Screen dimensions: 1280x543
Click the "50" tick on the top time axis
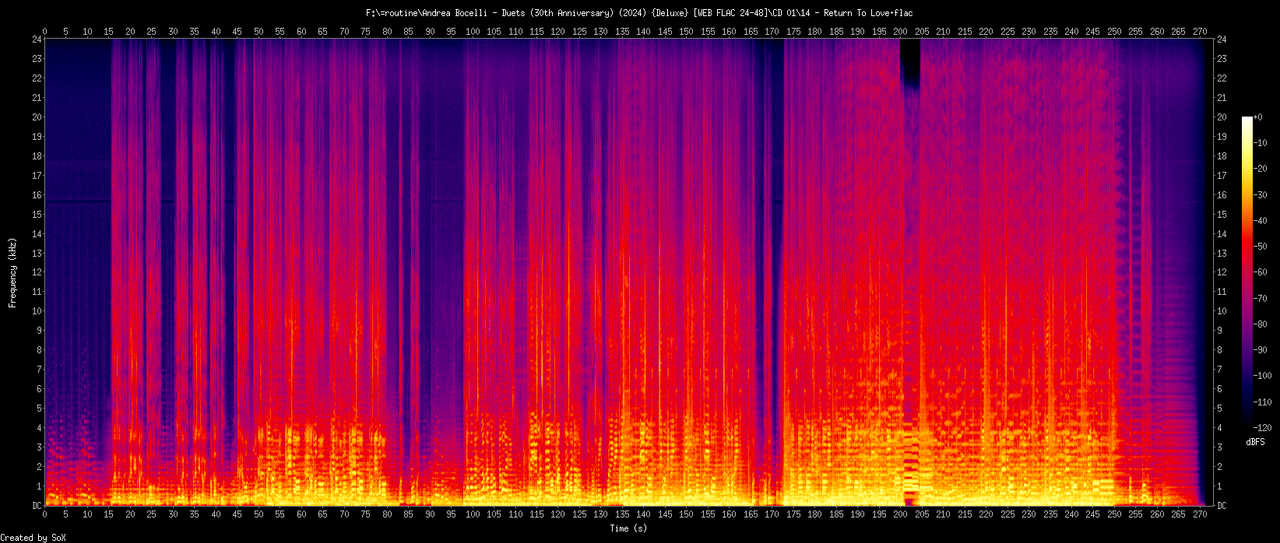[x=258, y=31]
